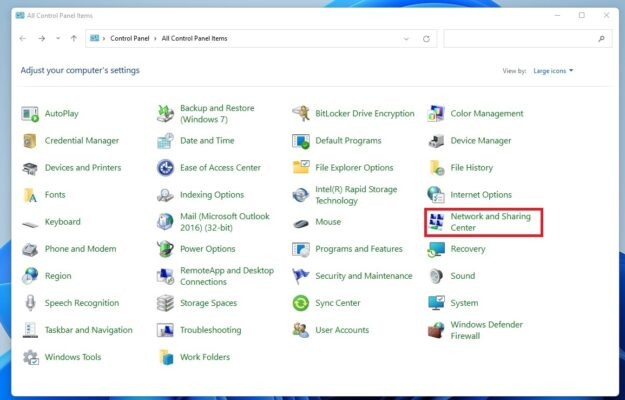Open the Recovery icon
625x400 pixels.
(x=436, y=249)
